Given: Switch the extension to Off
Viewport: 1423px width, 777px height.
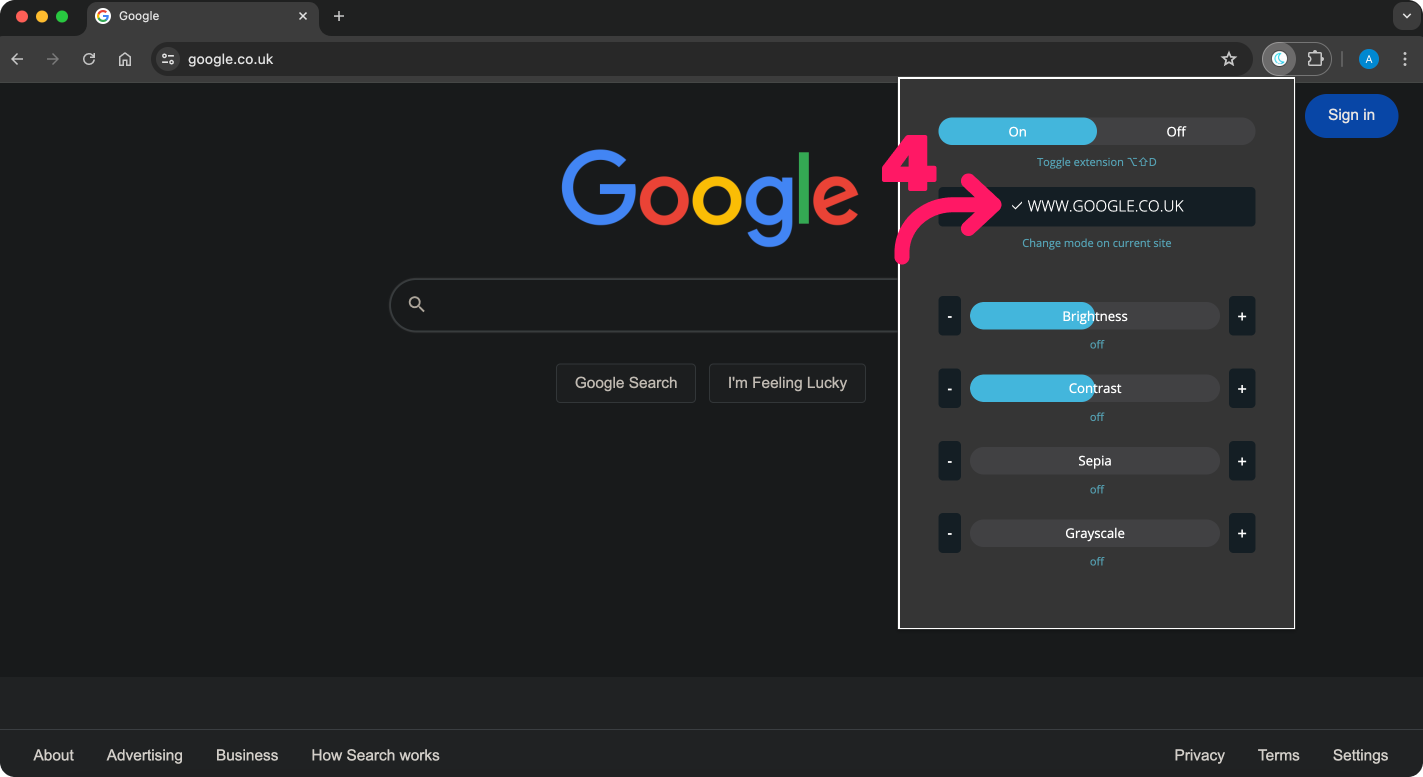Looking at the screenshot, I should pos(1175,131).
